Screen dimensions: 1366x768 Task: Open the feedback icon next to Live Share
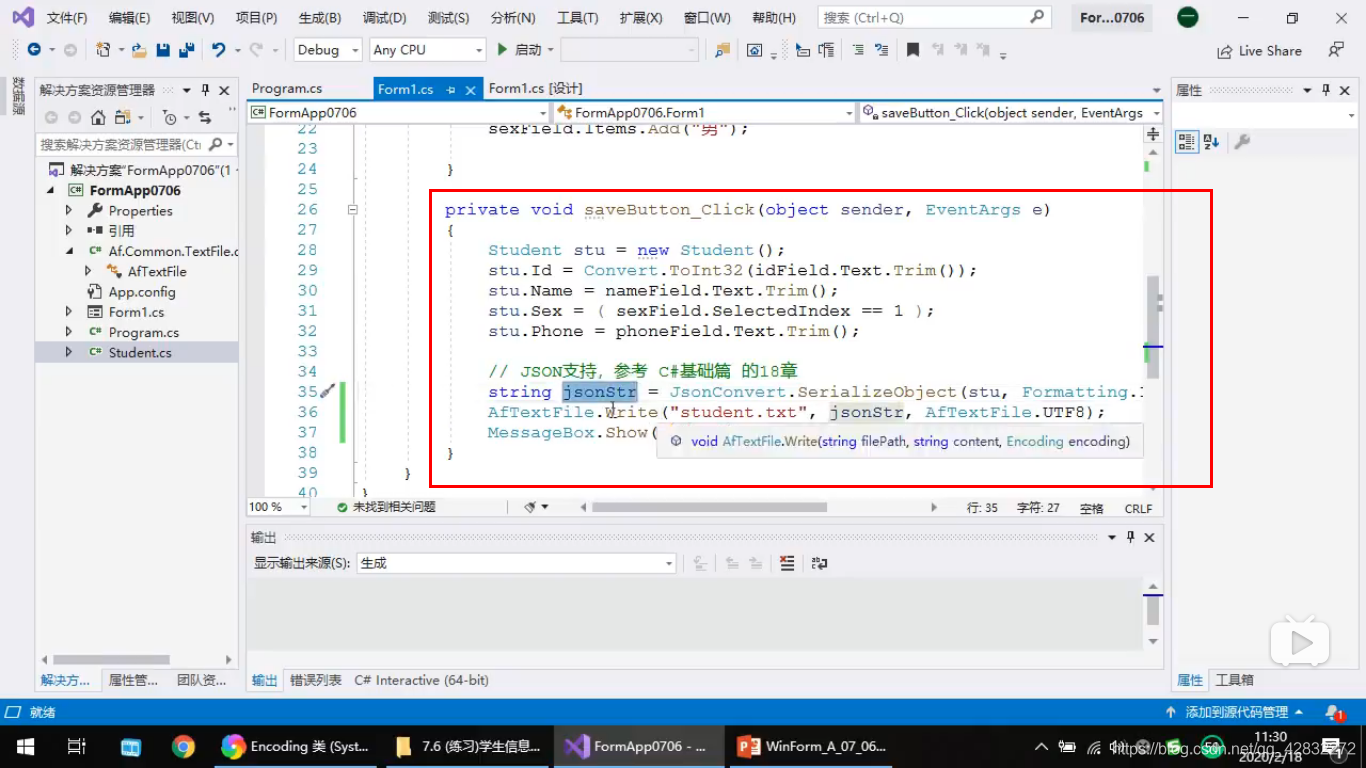point(1336,50)
